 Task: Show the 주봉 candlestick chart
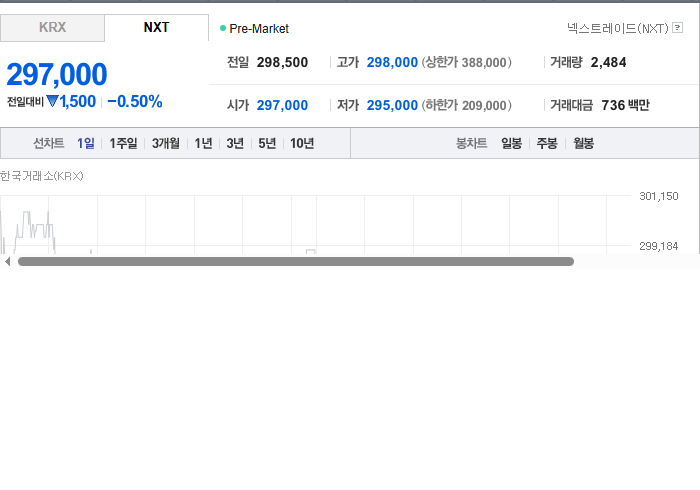tap(547, 143)
